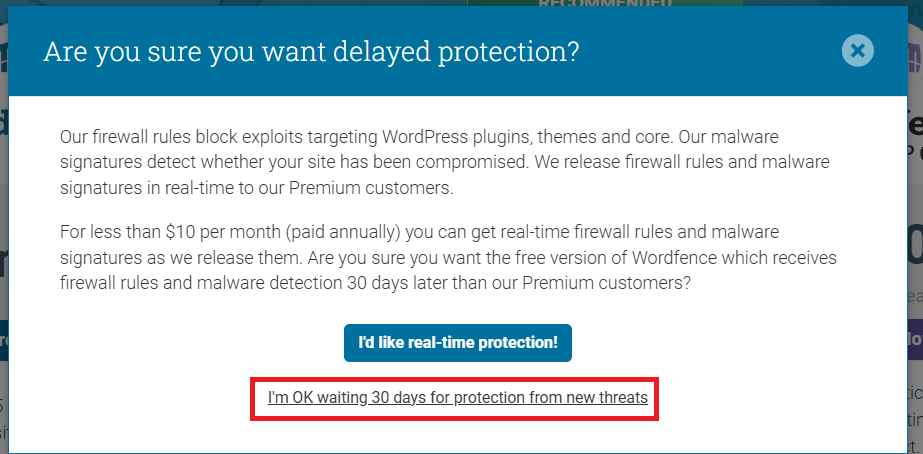Click the word "WordPress" in first paragraph

tap(426, 137)
